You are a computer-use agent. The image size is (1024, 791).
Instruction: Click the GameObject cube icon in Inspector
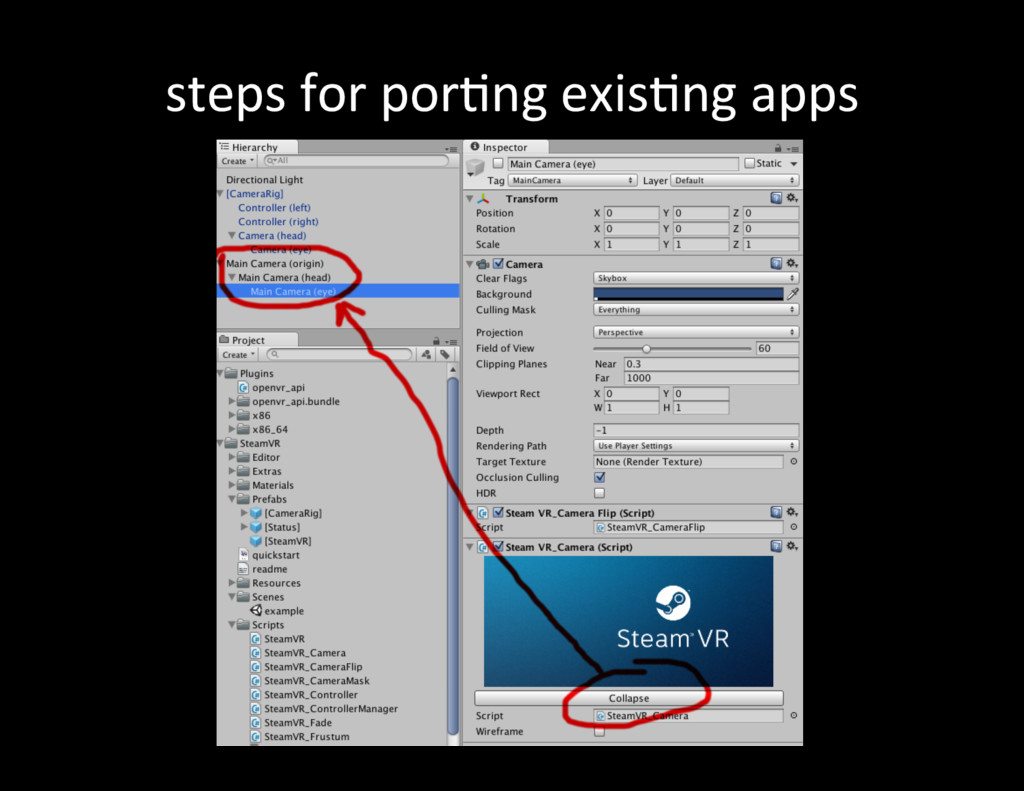475,168
